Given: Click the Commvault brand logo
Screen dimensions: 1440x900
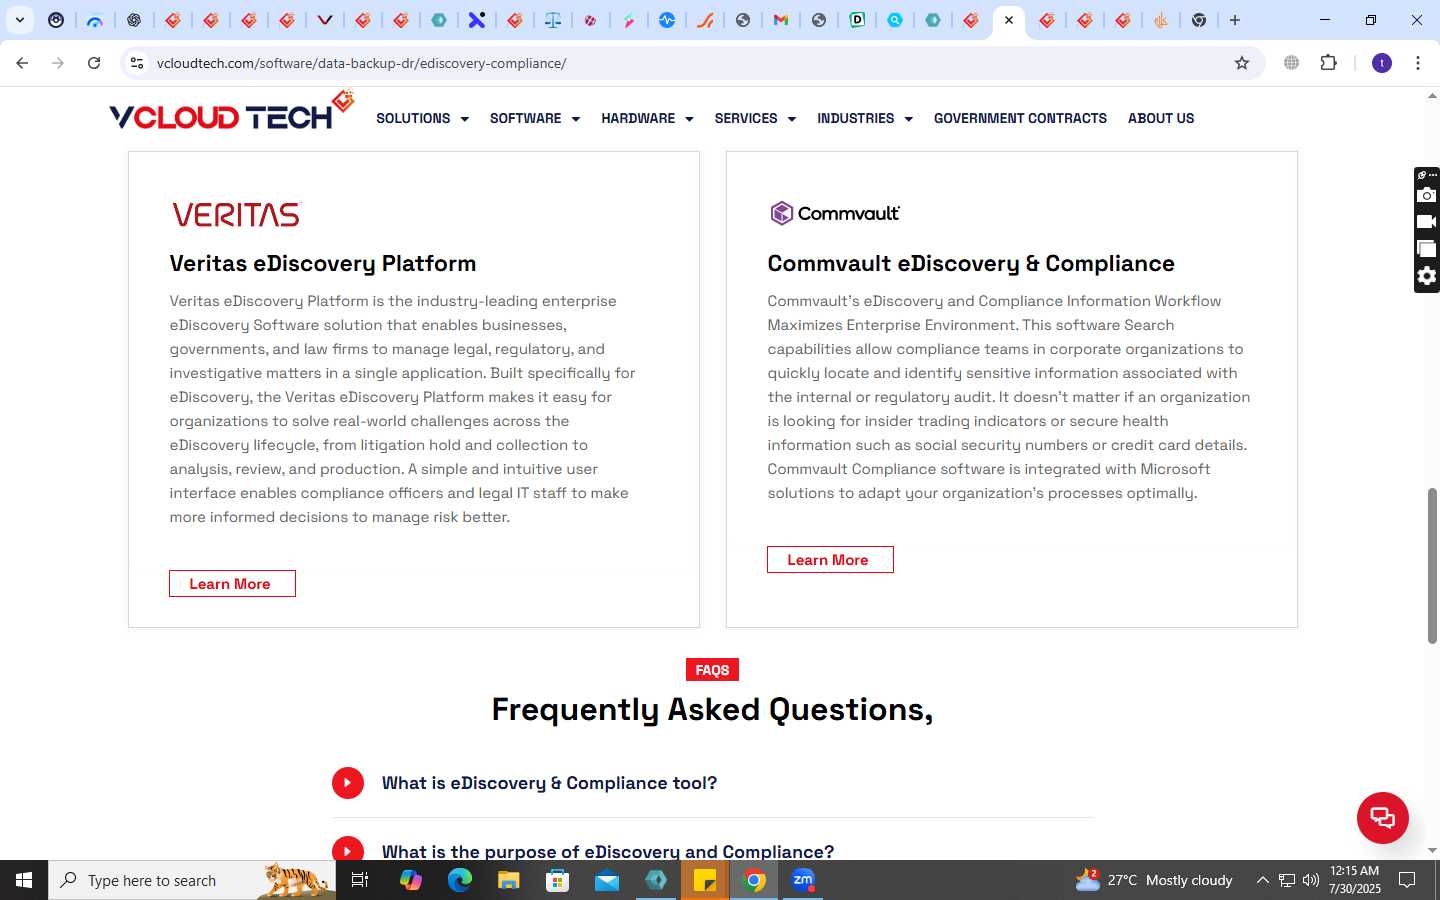Looking at the screenshot, I should tap(835, 213).
